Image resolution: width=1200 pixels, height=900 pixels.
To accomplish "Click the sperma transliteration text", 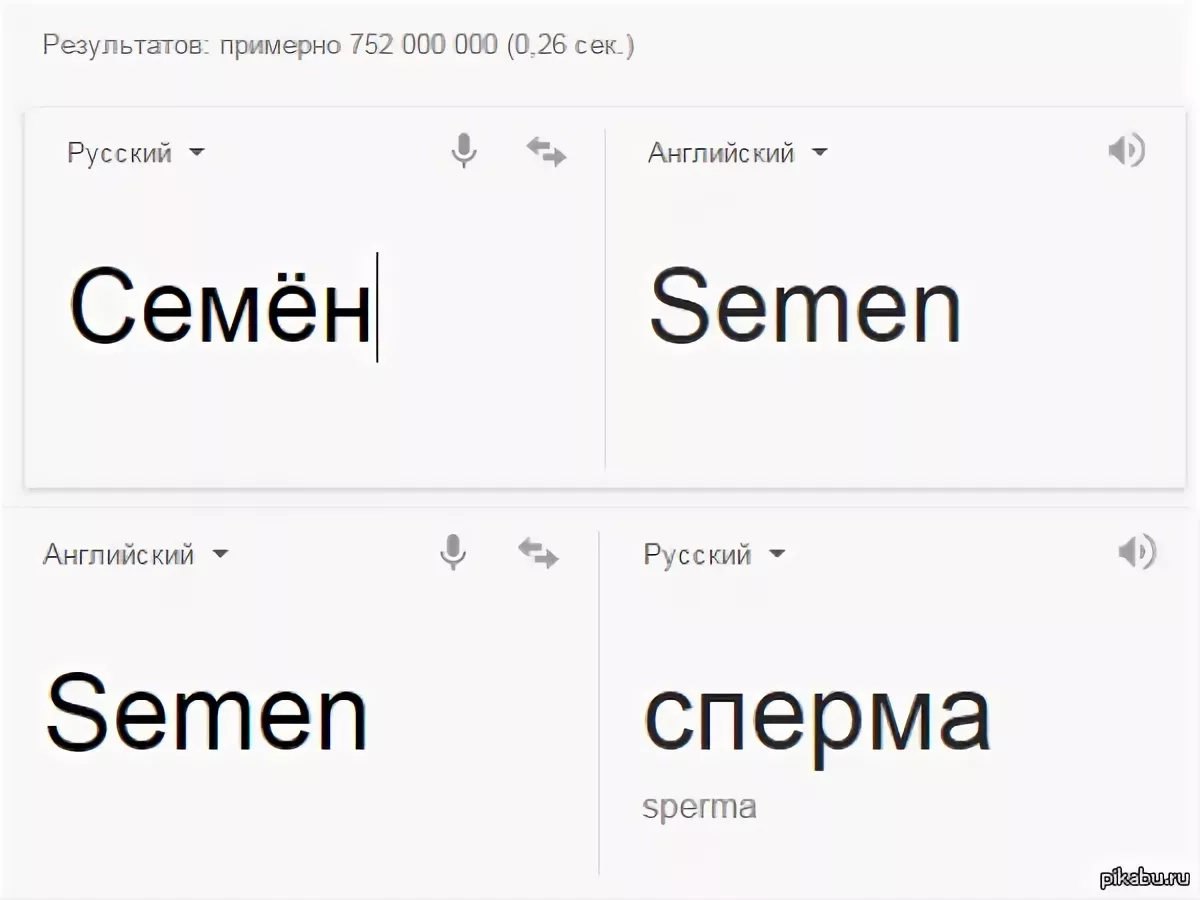I will (x=699, y=806).
